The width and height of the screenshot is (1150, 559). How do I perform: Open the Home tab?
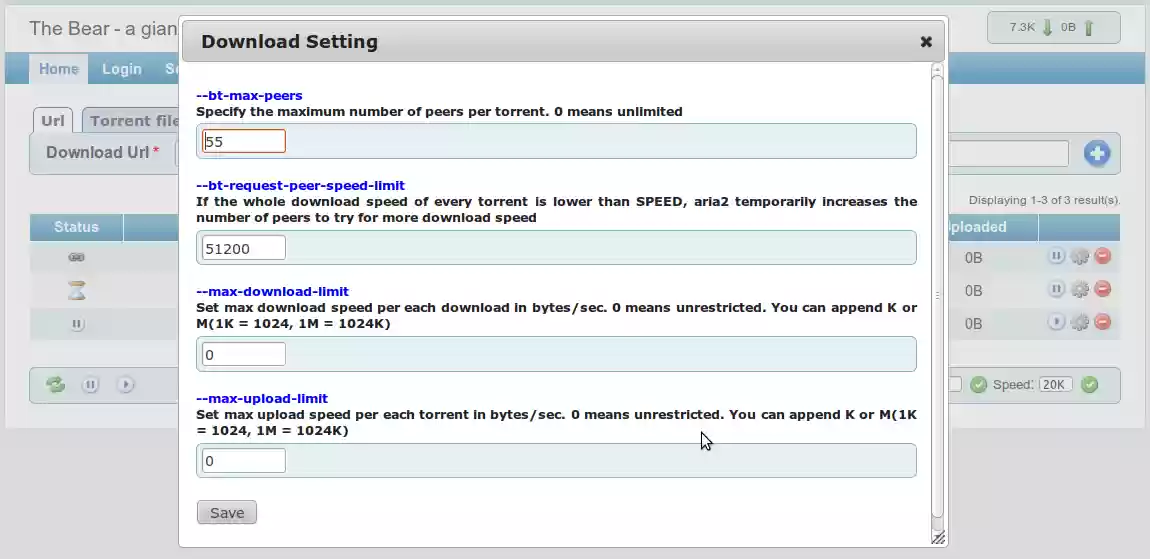(59, 69)
